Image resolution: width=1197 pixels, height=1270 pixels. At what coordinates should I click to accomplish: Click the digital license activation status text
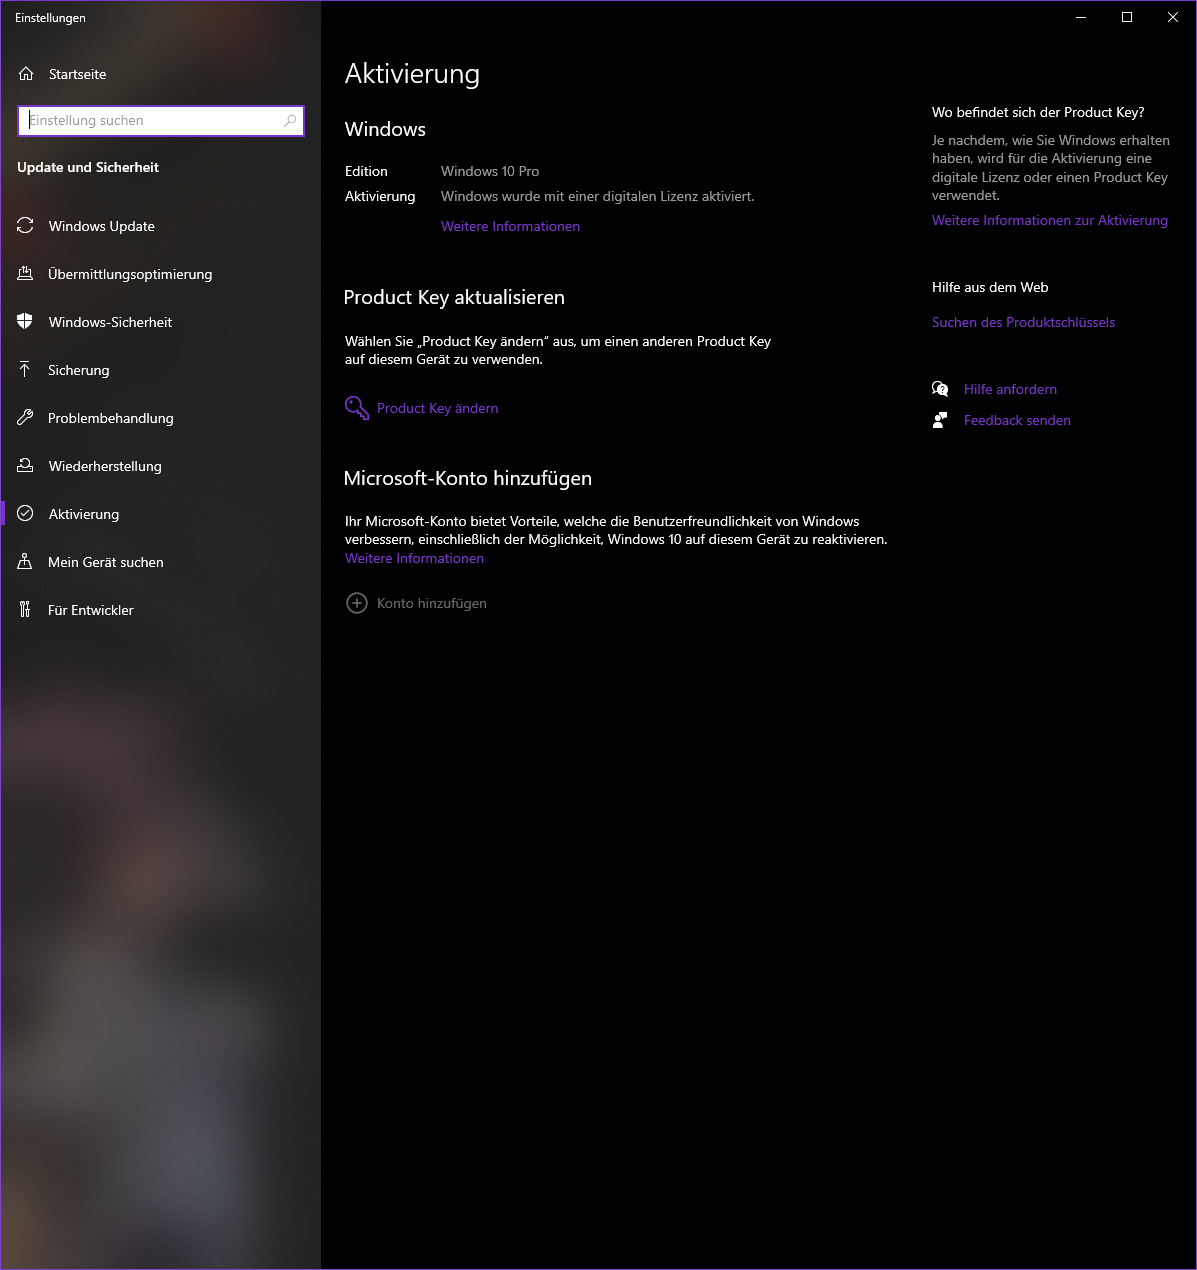(598, 197)
